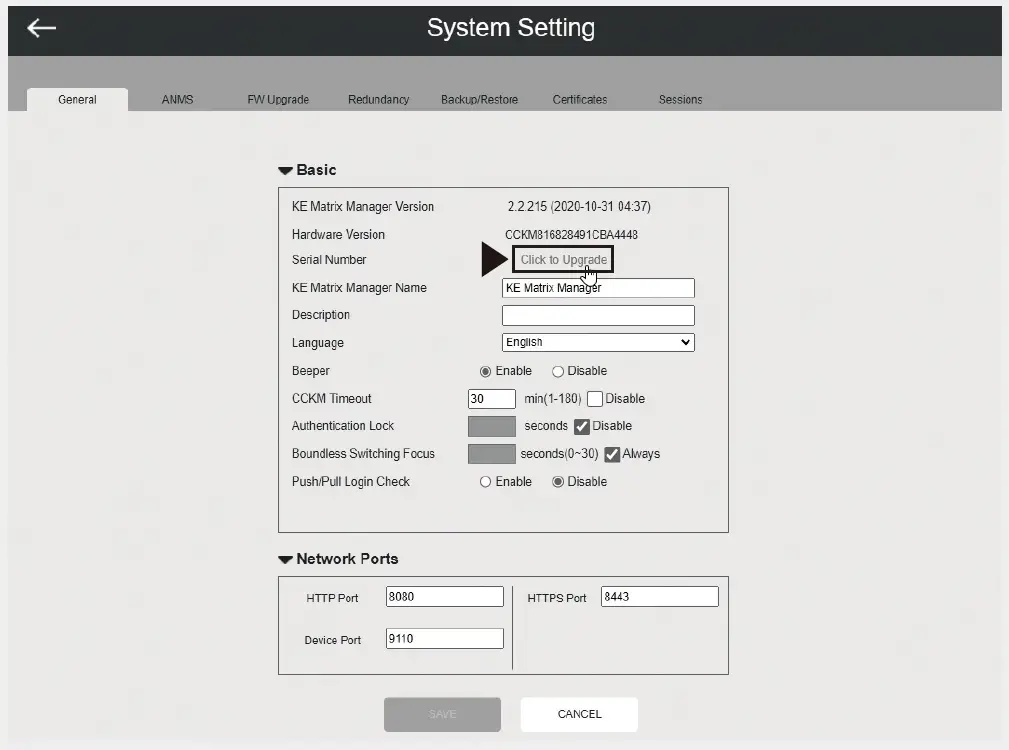Check the CCKM Timeout Disable checkbox
Viewport: 1009px width, 750px height.
(x=595, y=398)
